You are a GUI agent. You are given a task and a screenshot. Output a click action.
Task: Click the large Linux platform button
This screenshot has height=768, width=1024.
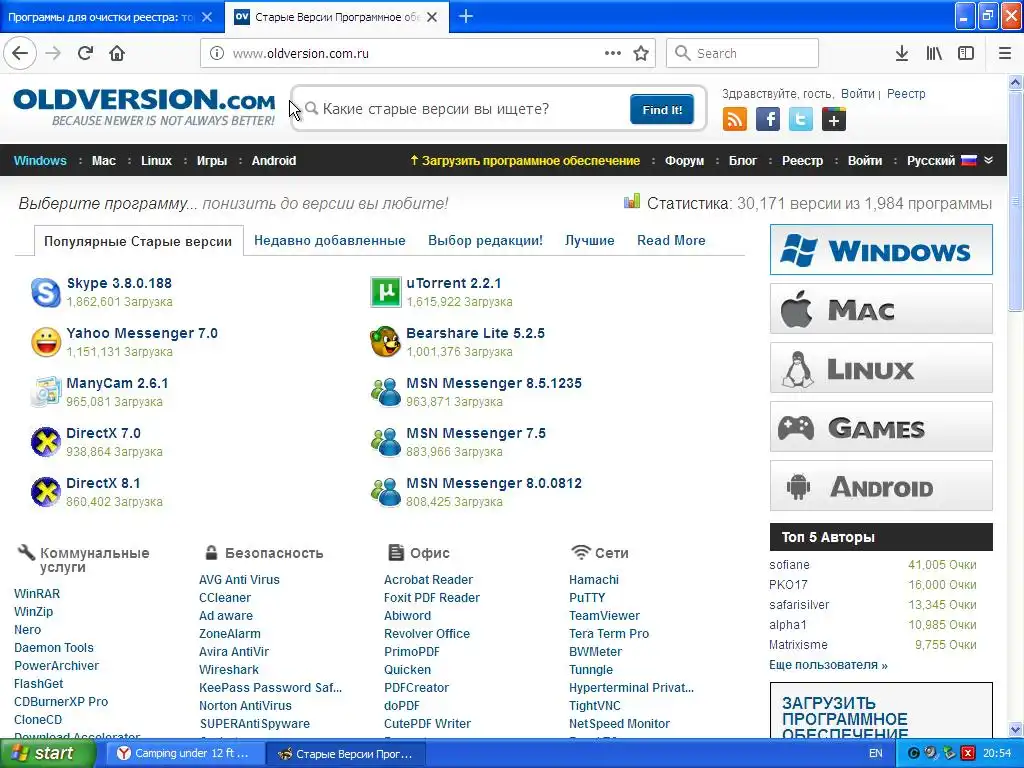coord(881,368)
